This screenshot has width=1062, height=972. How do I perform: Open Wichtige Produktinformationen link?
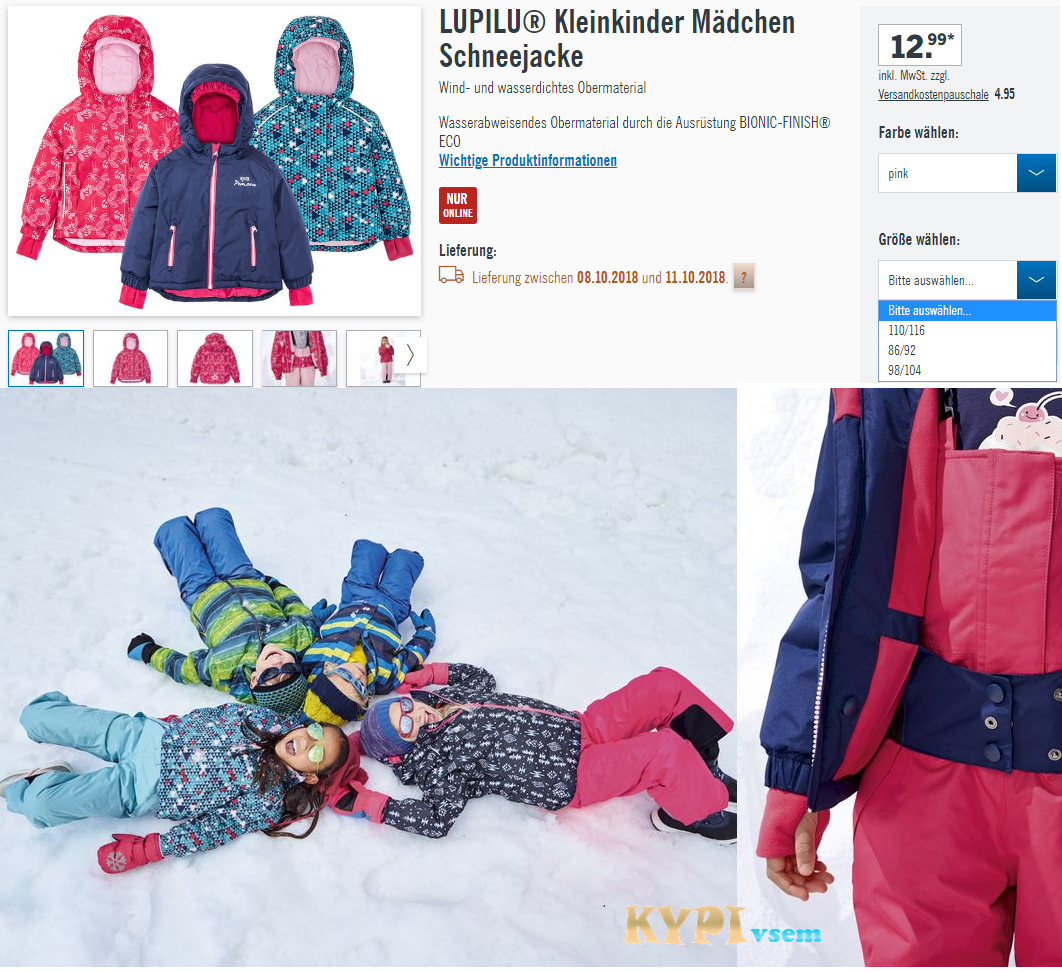[x=528, y=161]
